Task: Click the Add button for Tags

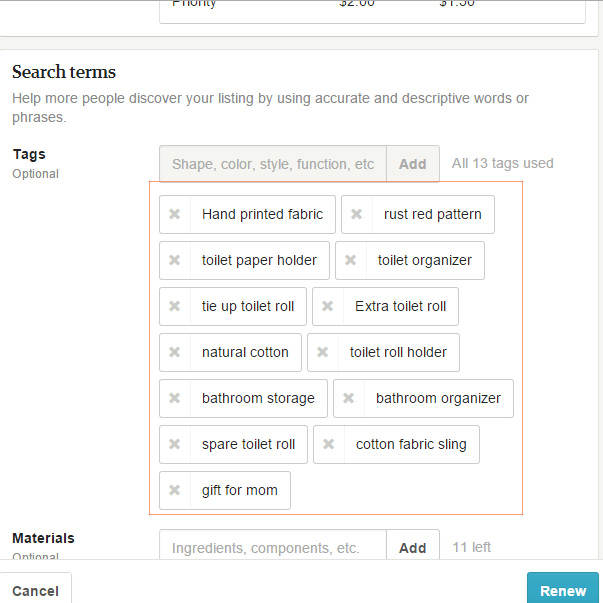Action: coord(413,164)
